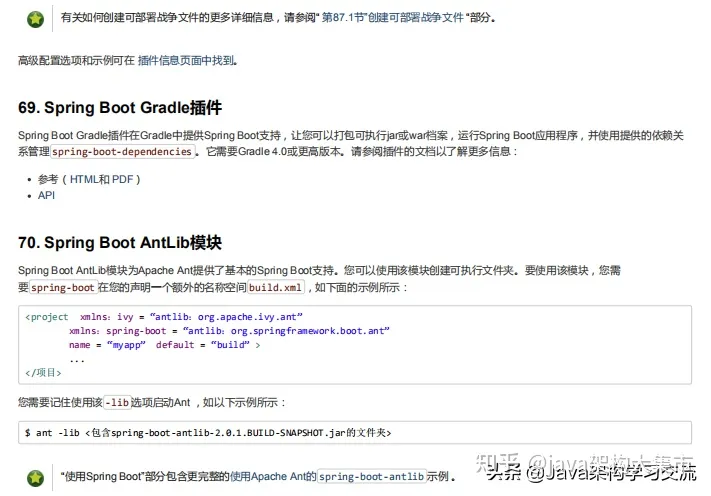711x496 pixels.
Task: Click the green star tip icon beside the 第87.1节 note
Action: [35, 19]
